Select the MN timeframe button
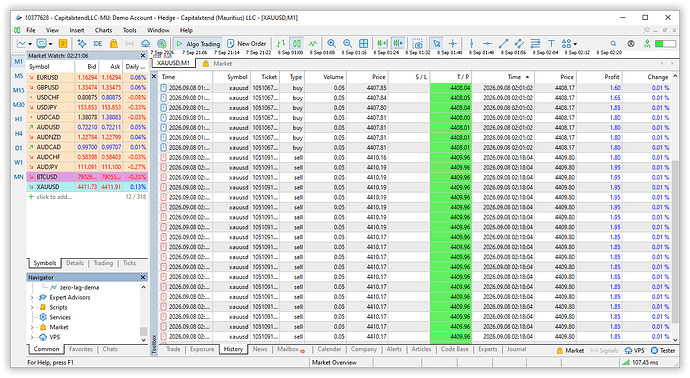690x378 pixels. pos(18,176)
